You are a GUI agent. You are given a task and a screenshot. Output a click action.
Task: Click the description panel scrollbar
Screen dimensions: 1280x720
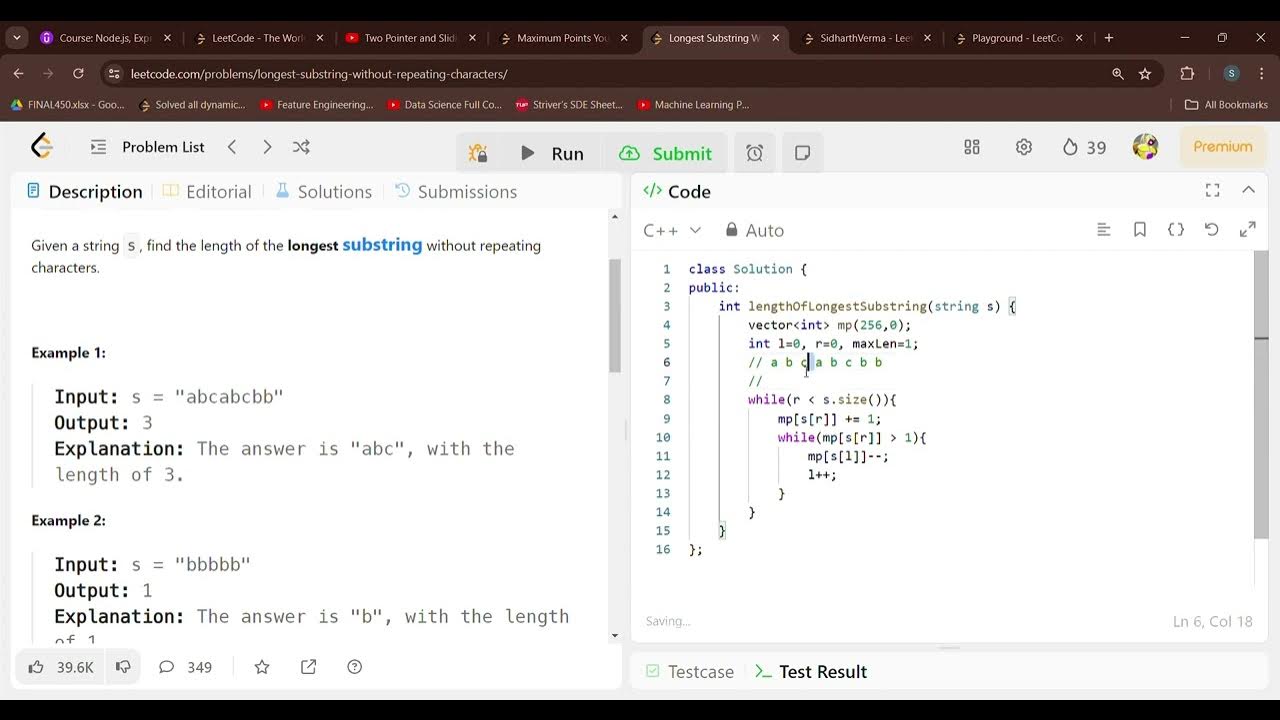615,315
